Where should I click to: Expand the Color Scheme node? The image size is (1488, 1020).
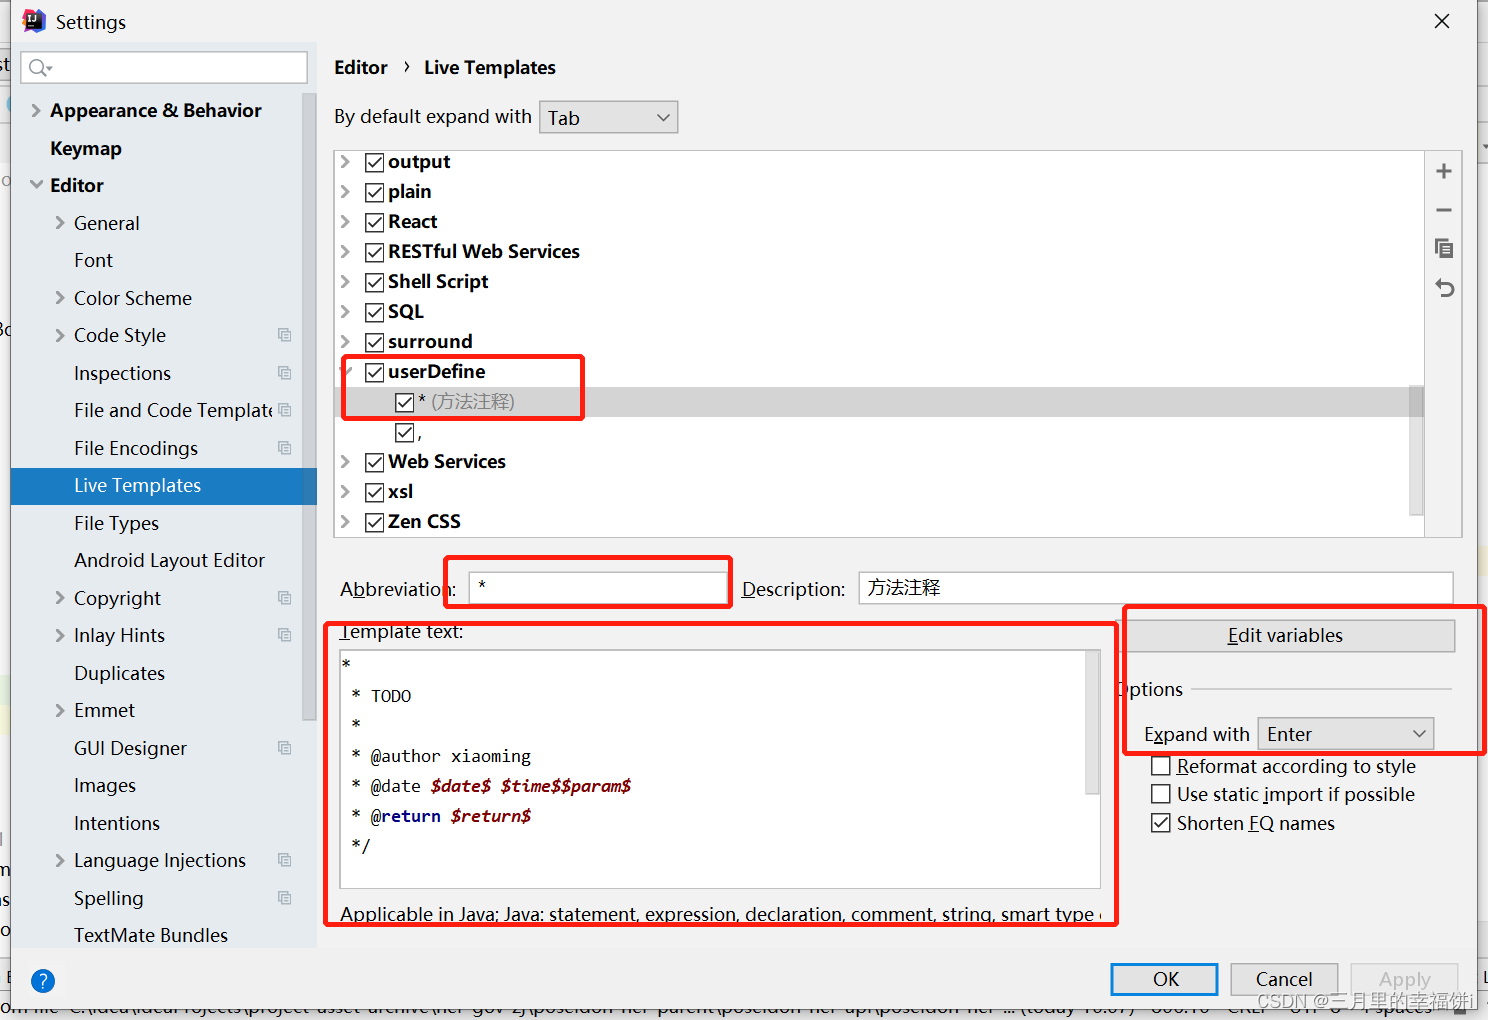[x=60, y=298]
